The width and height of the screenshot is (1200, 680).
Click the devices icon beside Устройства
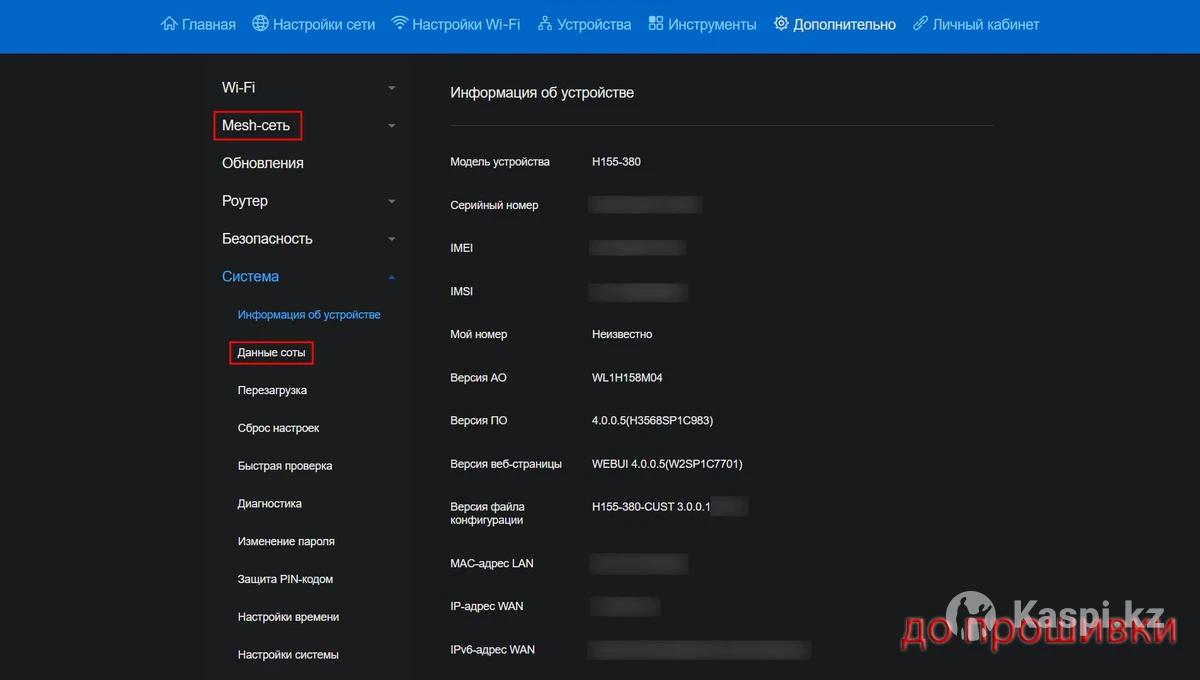pyautogui.click(x=545, y=24)
